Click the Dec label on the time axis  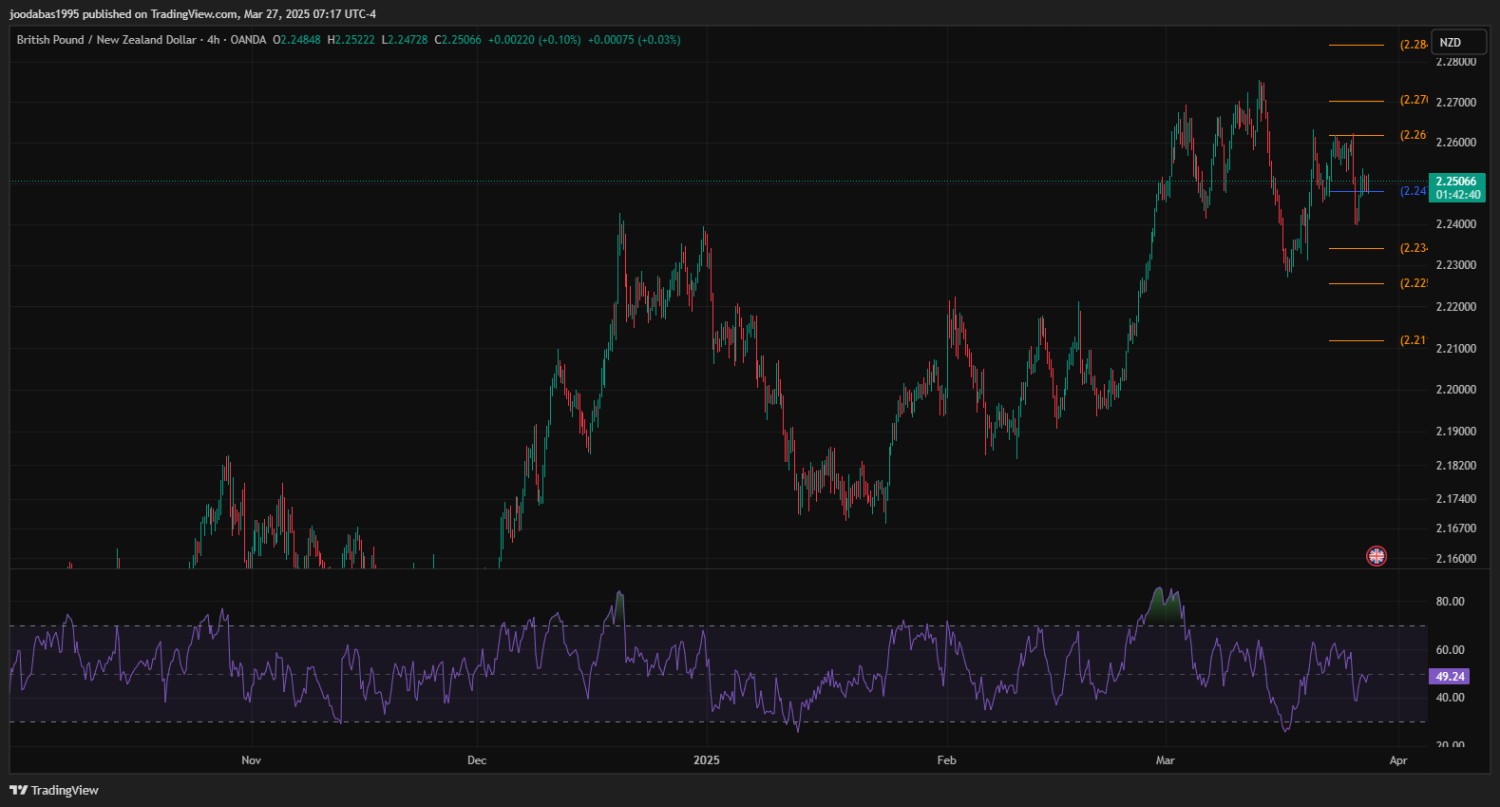[477, 761]
